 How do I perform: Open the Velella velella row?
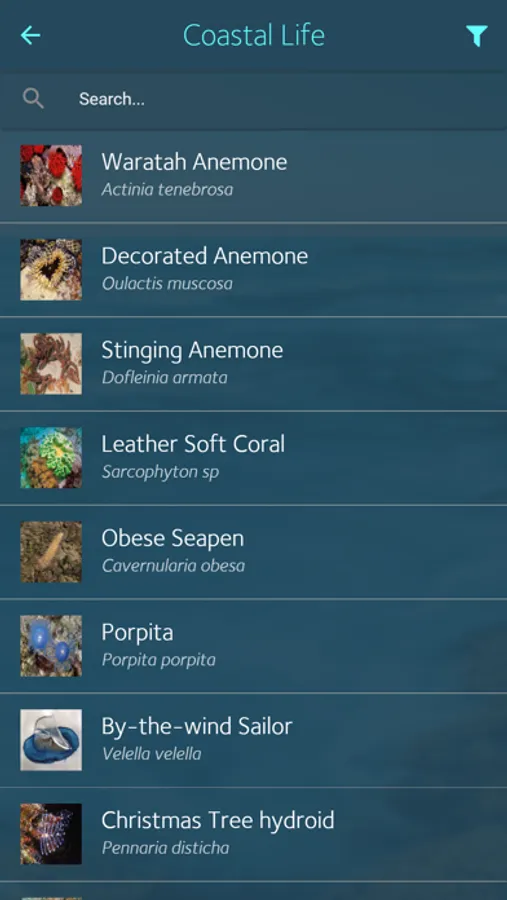point(253,740)
